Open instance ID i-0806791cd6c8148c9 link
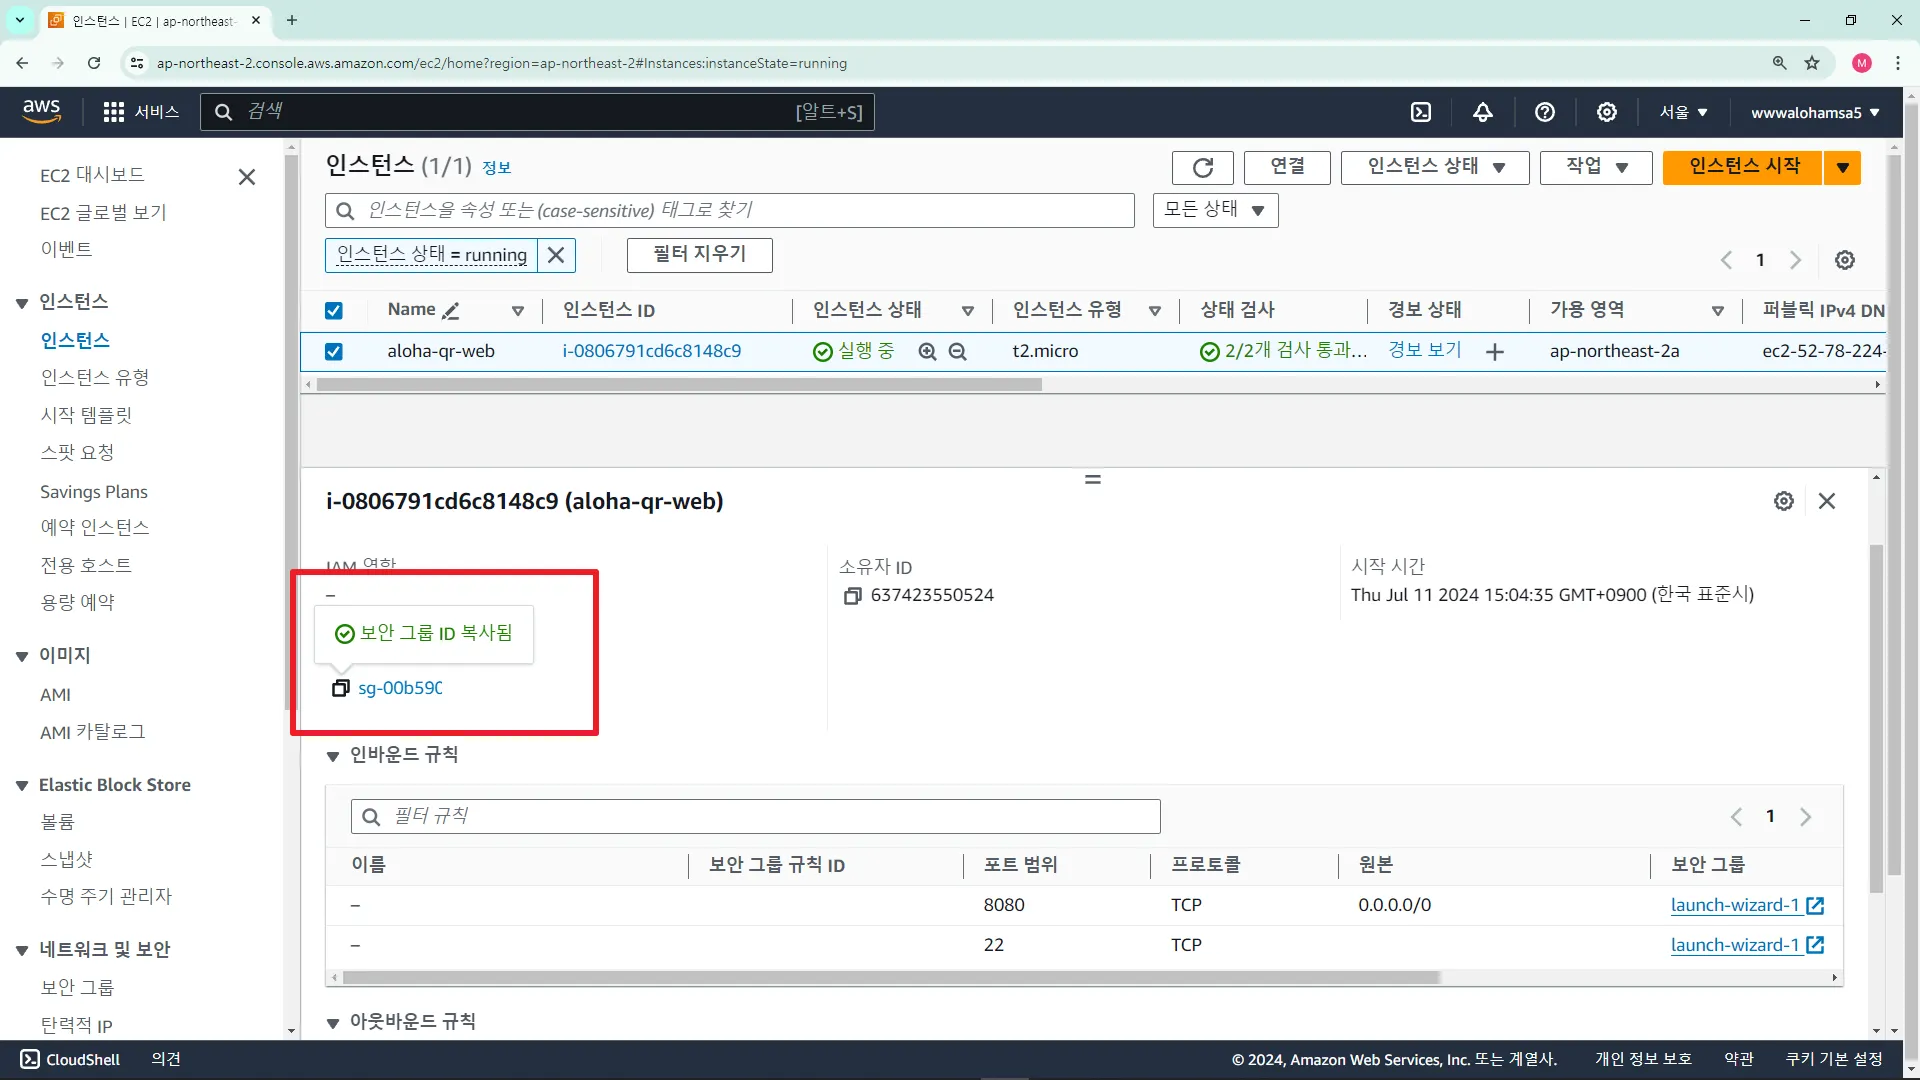Image resolution: width=1920 pixels, height=1080 pixels. pos(651,351)
